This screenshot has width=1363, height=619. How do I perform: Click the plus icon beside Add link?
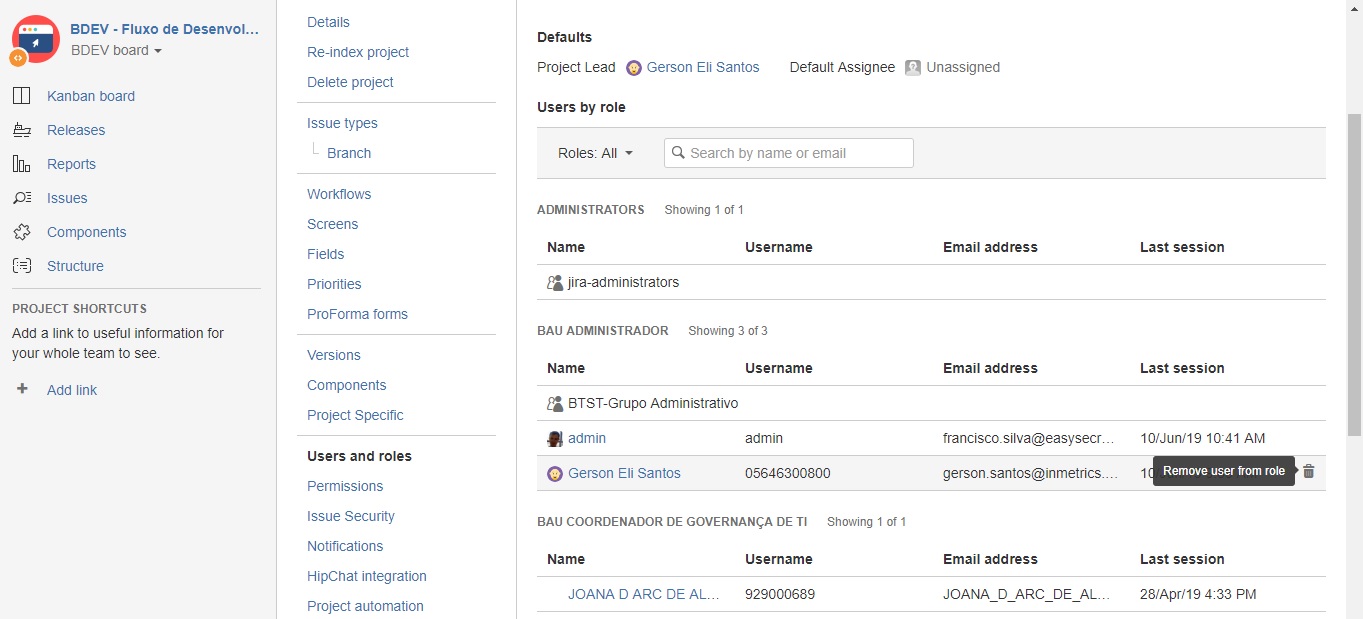(22, 389)
